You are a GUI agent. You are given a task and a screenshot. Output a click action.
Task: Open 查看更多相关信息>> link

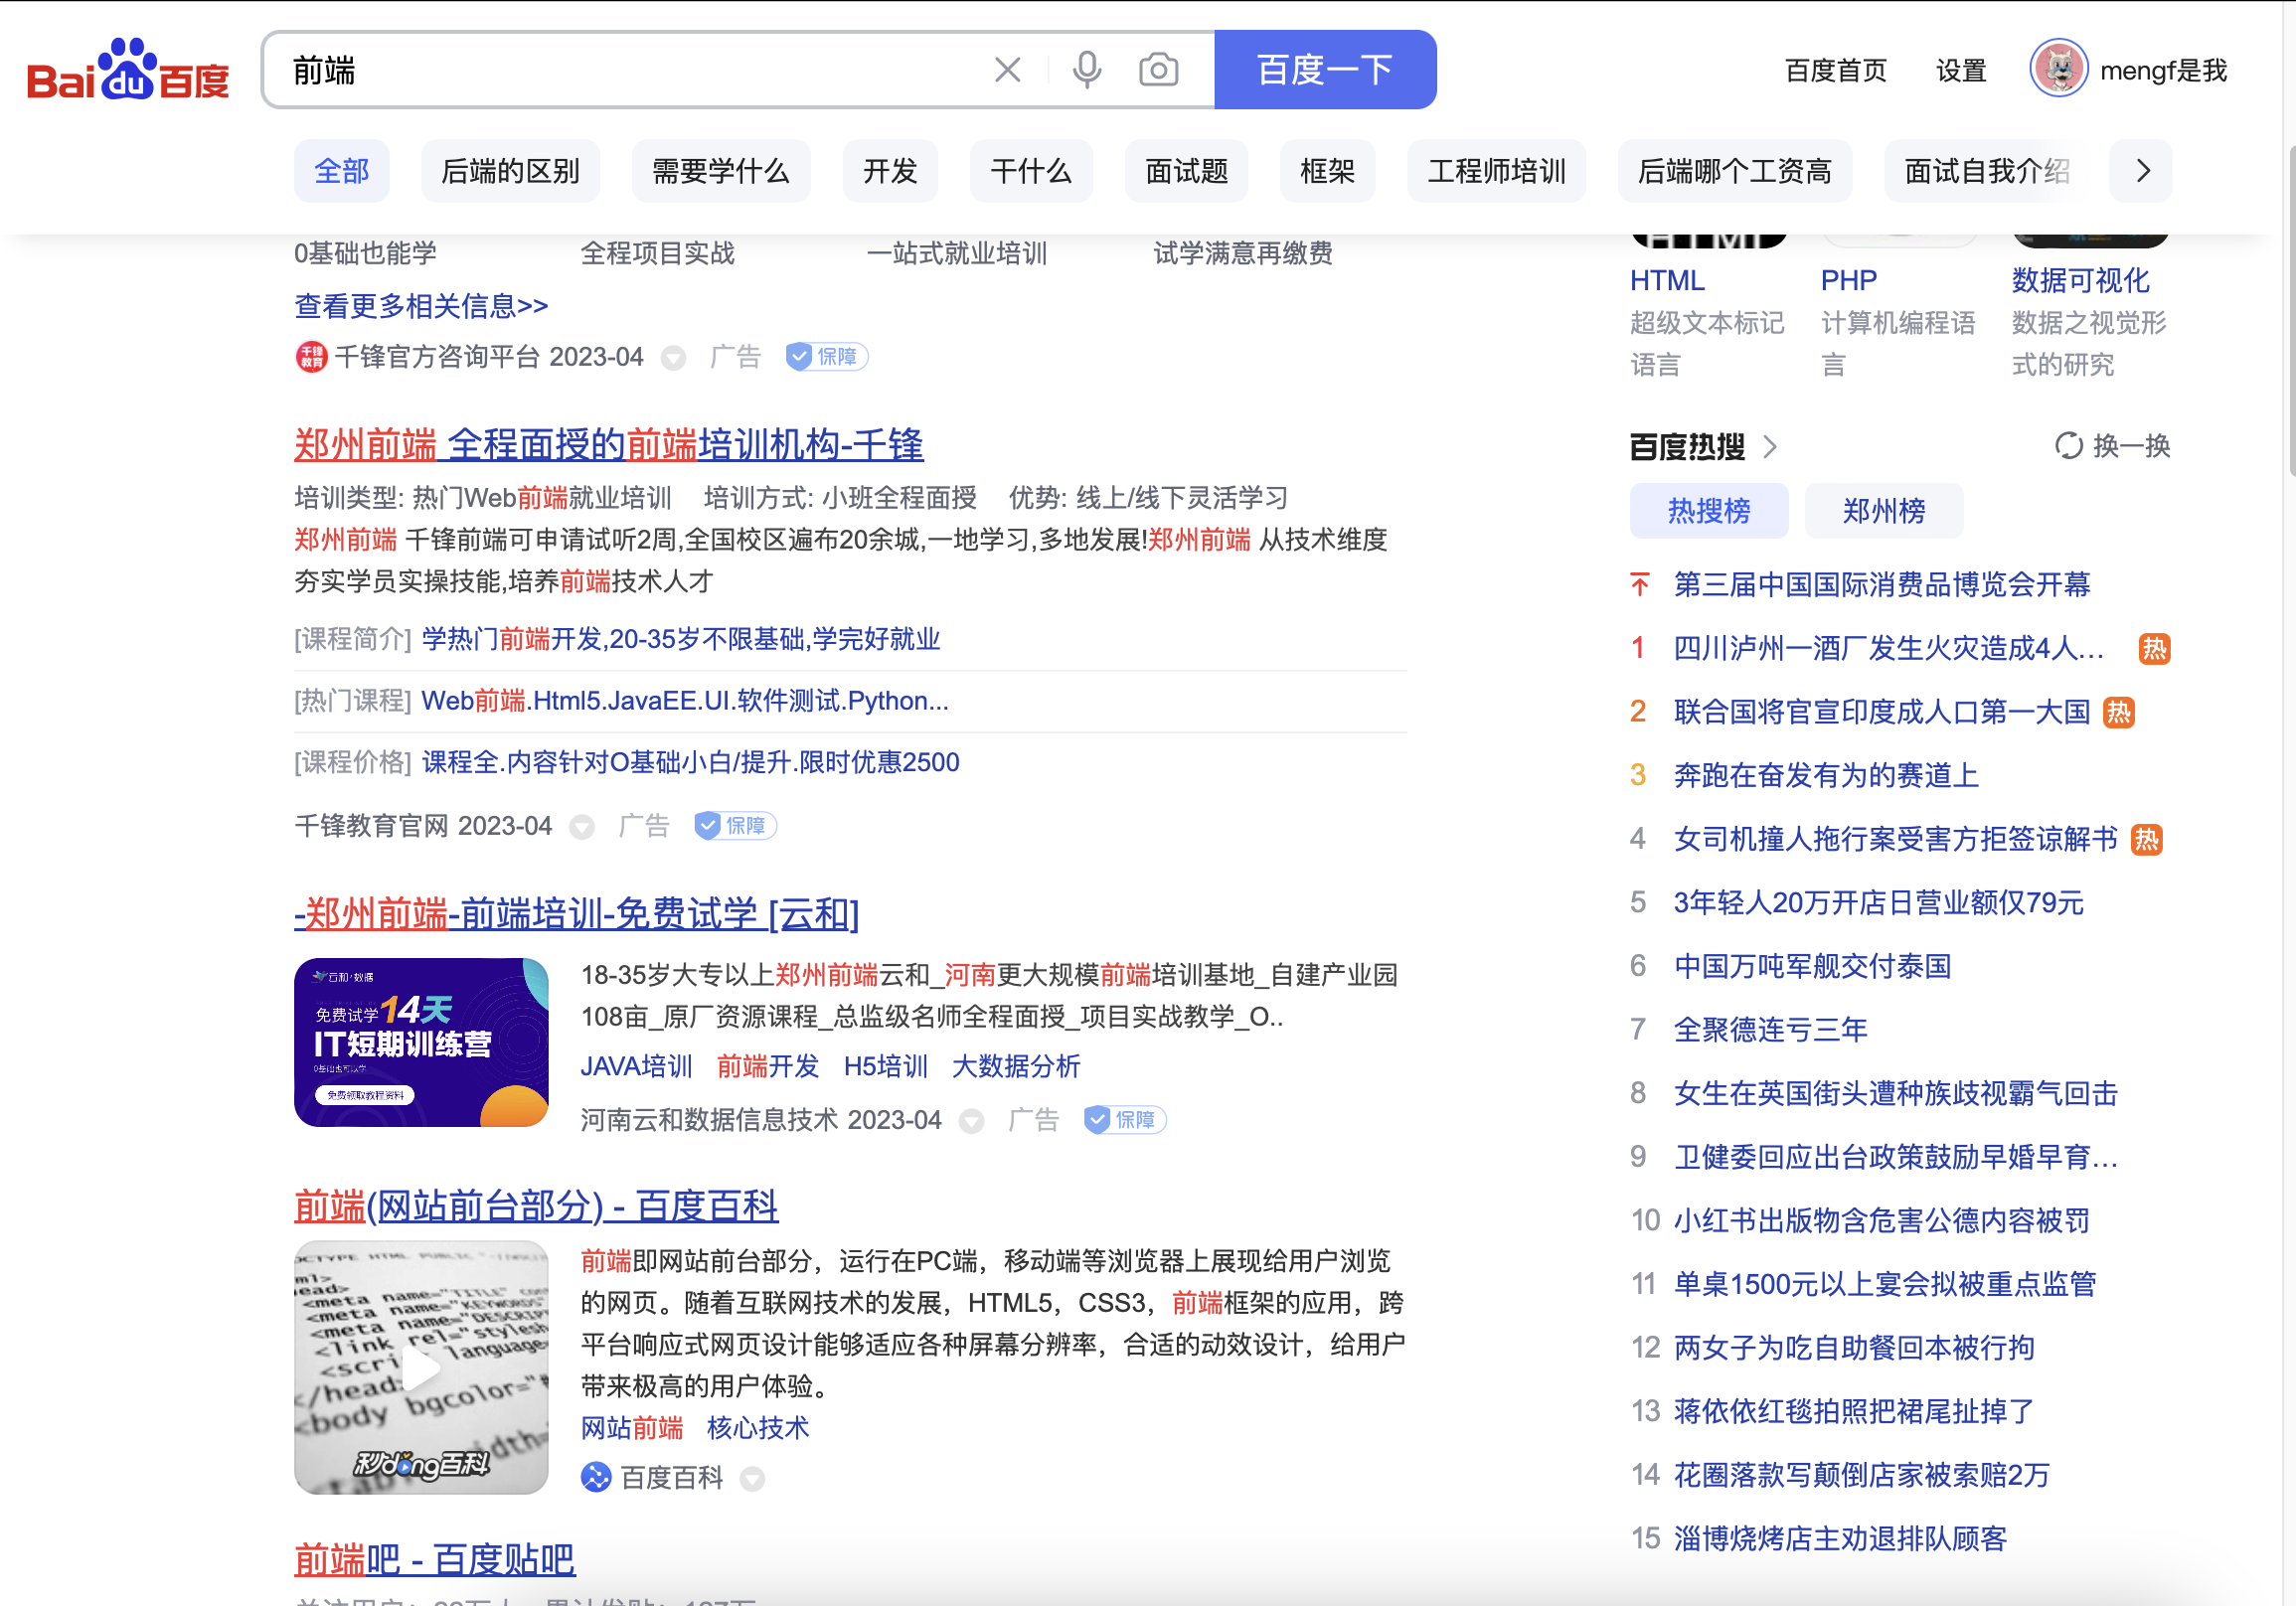coord(421,306)
